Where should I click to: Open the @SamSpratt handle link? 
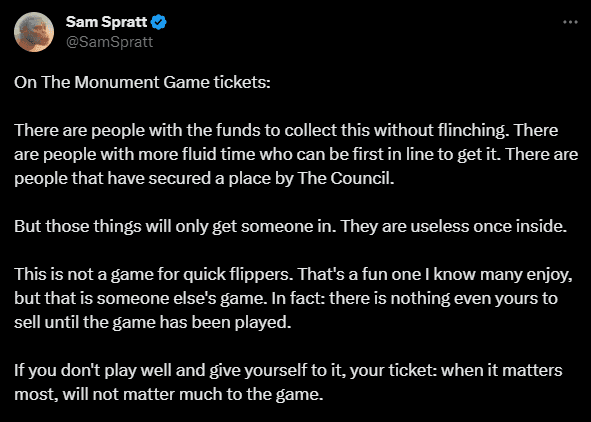[109, 42]
